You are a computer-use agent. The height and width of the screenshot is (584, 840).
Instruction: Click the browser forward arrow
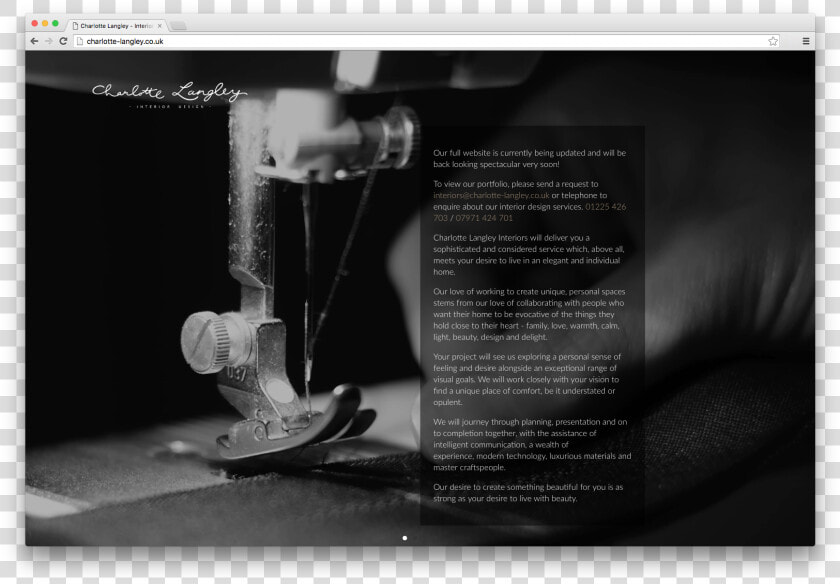(x=49, y=41)
